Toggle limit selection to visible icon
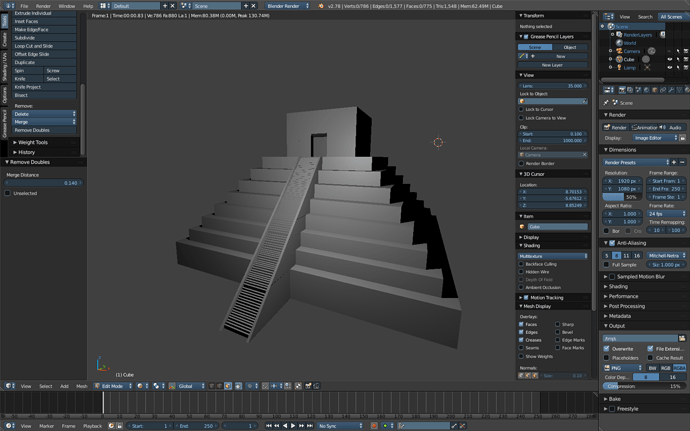 click(239, 386)
